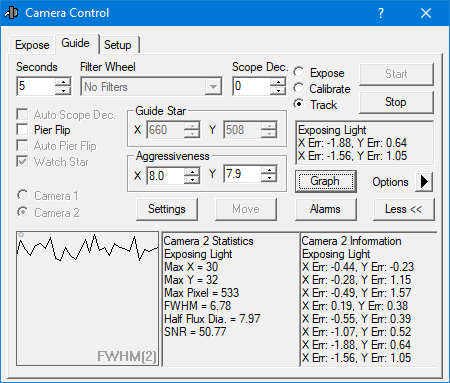Image resolution: width=450 pixels, height=383 pixels.
Task: Click the "X Err: 0.19, Y Err: 0.38" row
Action: [x=355, y=306]
